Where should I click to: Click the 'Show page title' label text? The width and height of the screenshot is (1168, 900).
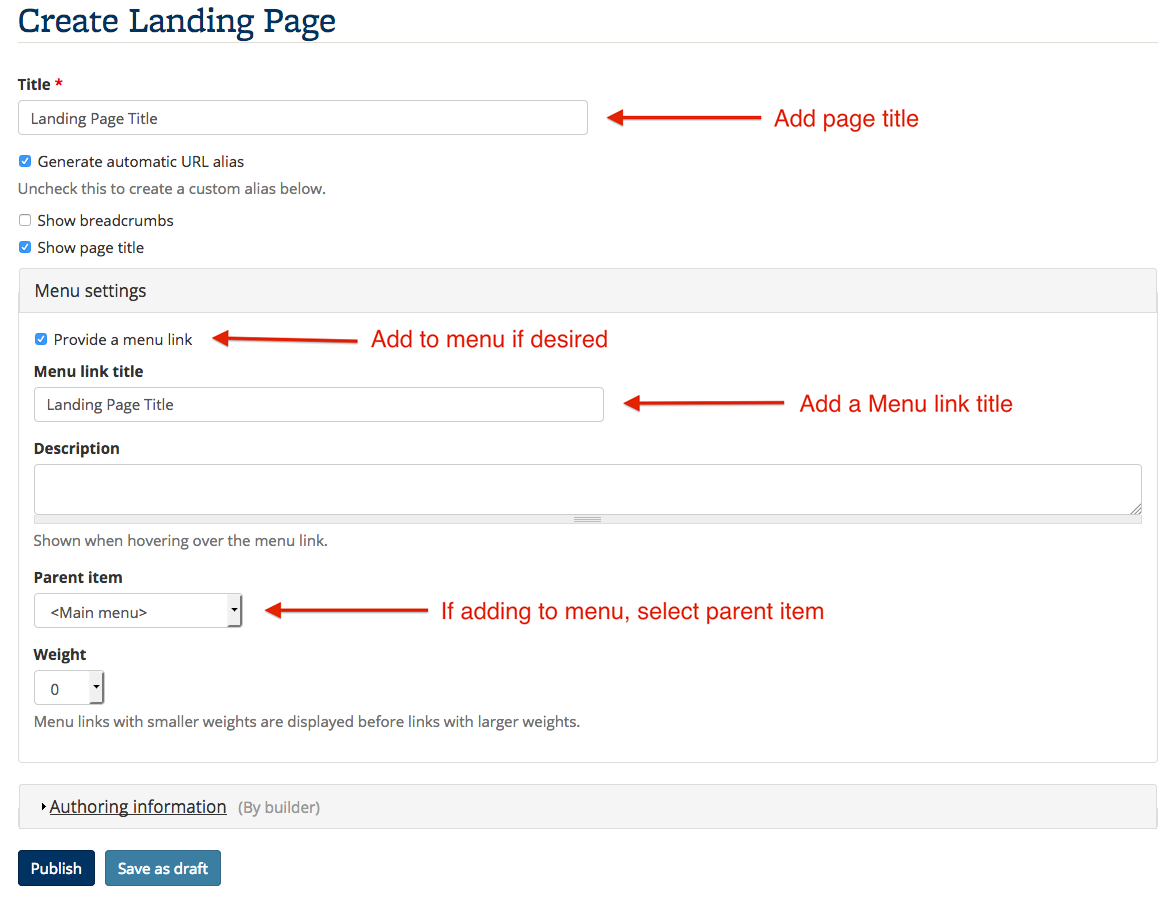(91, 247)
